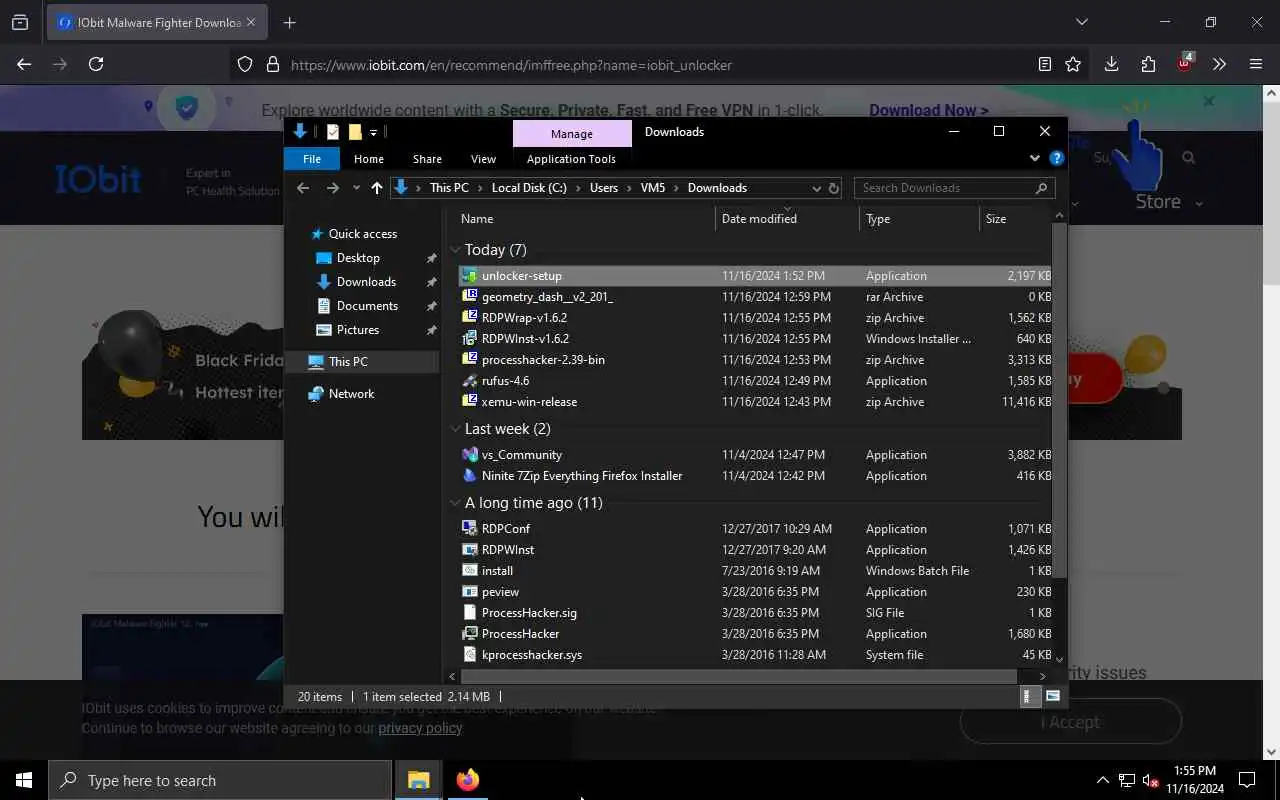Screen dimensions: 1280x800
Task: Show more Firefox toolbar tools
Action: point(1219,64)
